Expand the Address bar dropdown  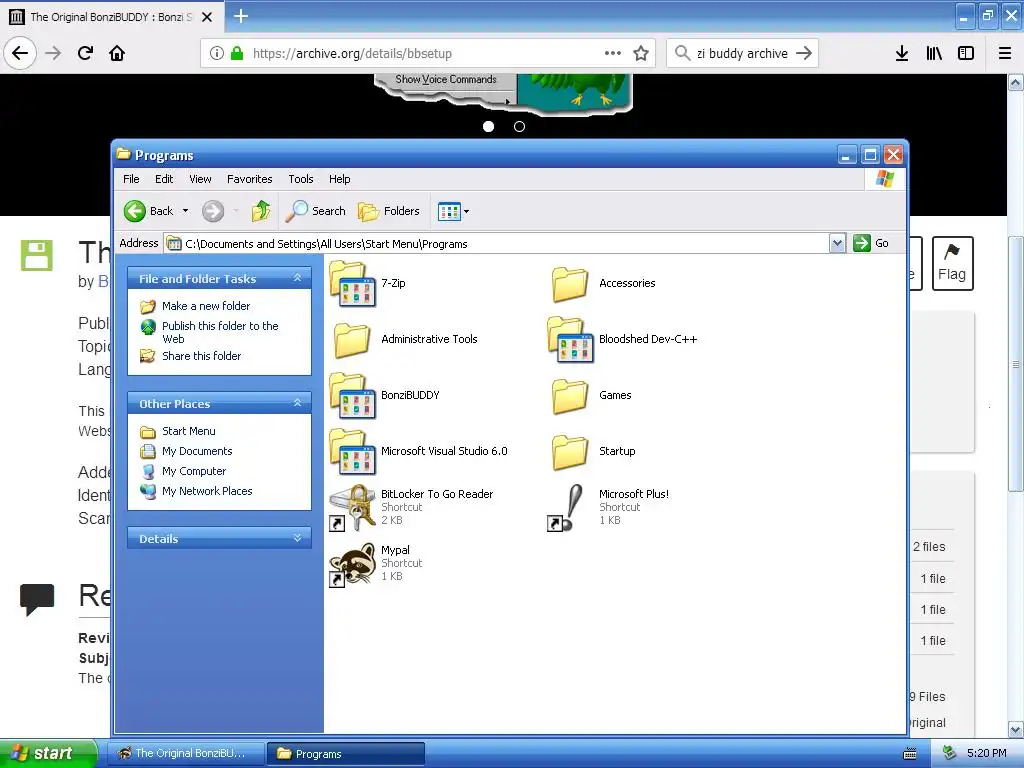coord(837,244)
